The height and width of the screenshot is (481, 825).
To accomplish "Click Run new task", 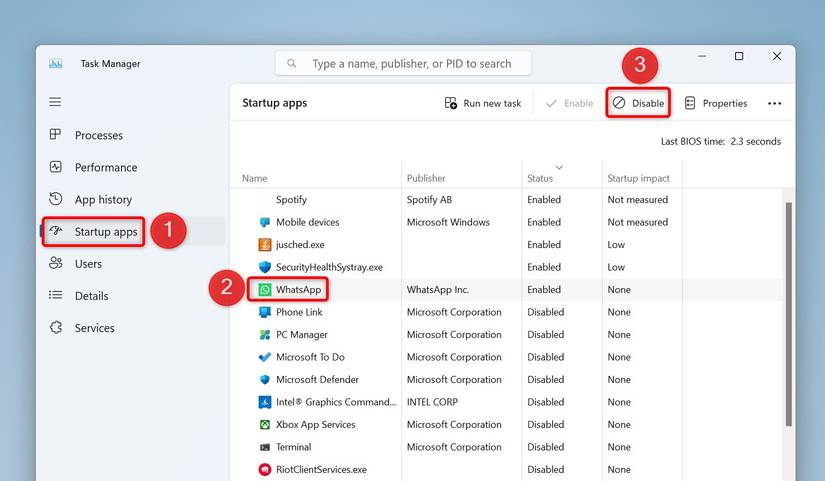I will click(482, 103).
